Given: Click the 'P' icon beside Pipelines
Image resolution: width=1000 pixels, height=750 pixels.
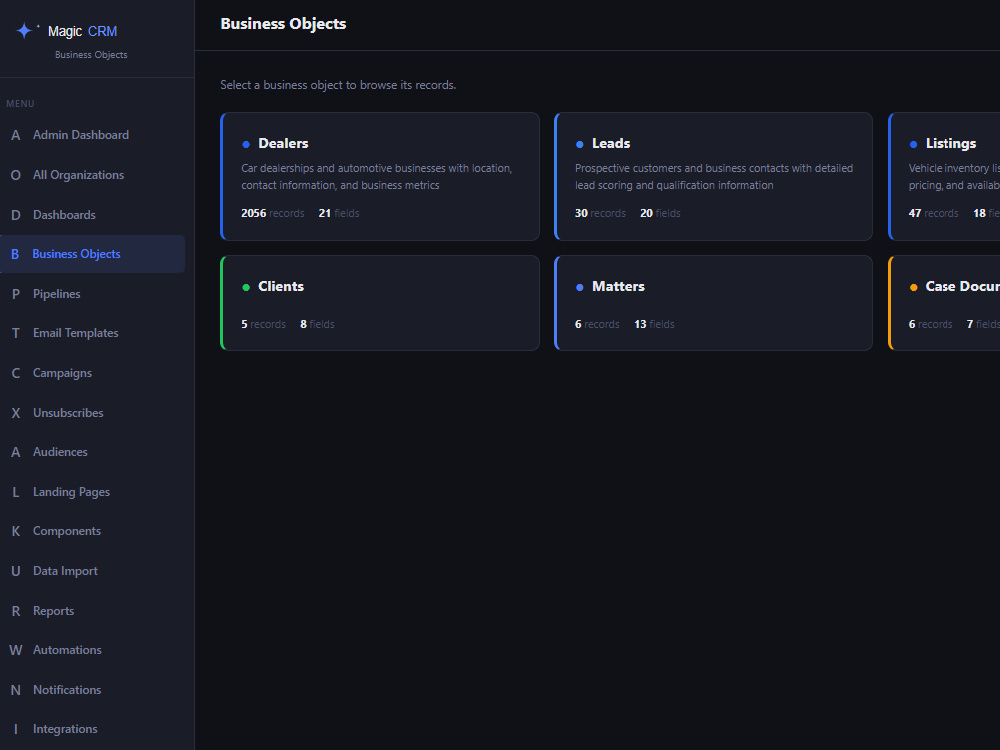Looking at the screenshot, I should [16, 294].
